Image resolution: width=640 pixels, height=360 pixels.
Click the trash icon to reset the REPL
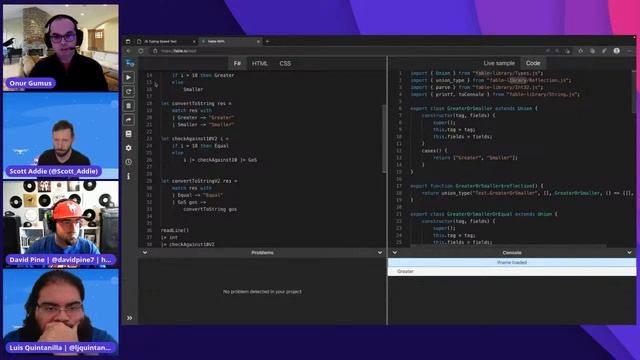(129, 106)
